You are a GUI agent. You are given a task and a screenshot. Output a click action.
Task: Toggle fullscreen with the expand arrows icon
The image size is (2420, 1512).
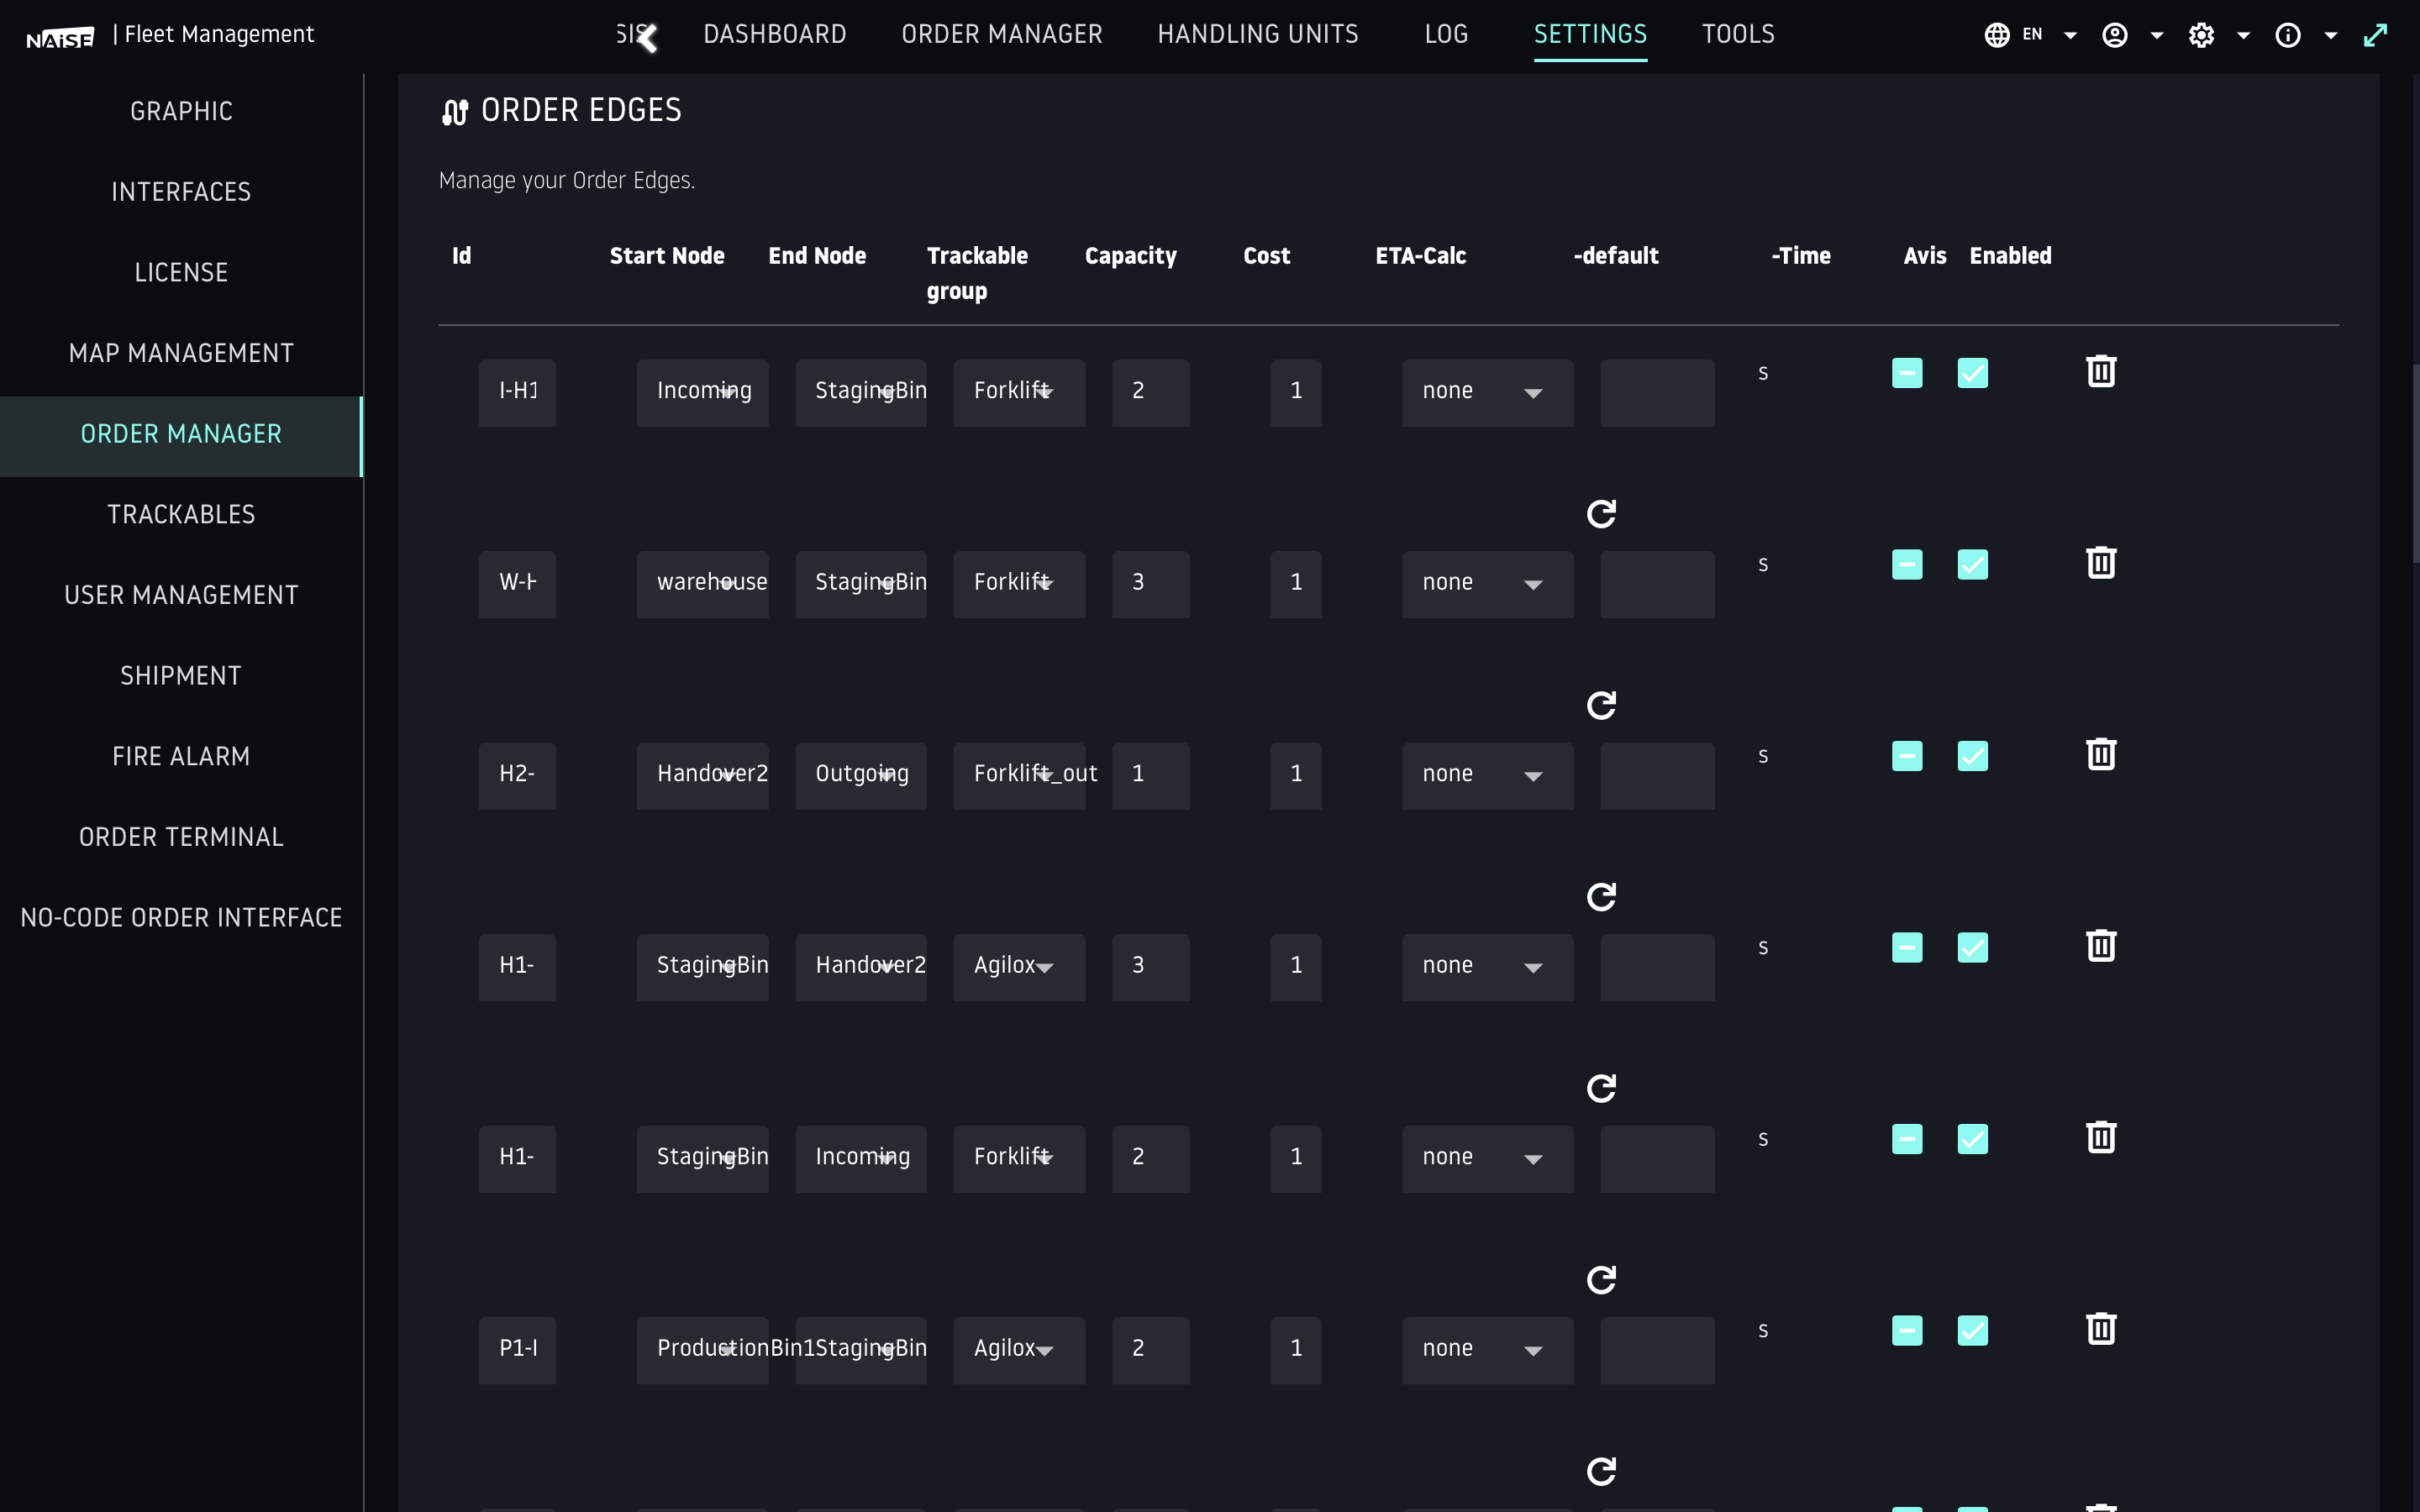[2375, 35]
